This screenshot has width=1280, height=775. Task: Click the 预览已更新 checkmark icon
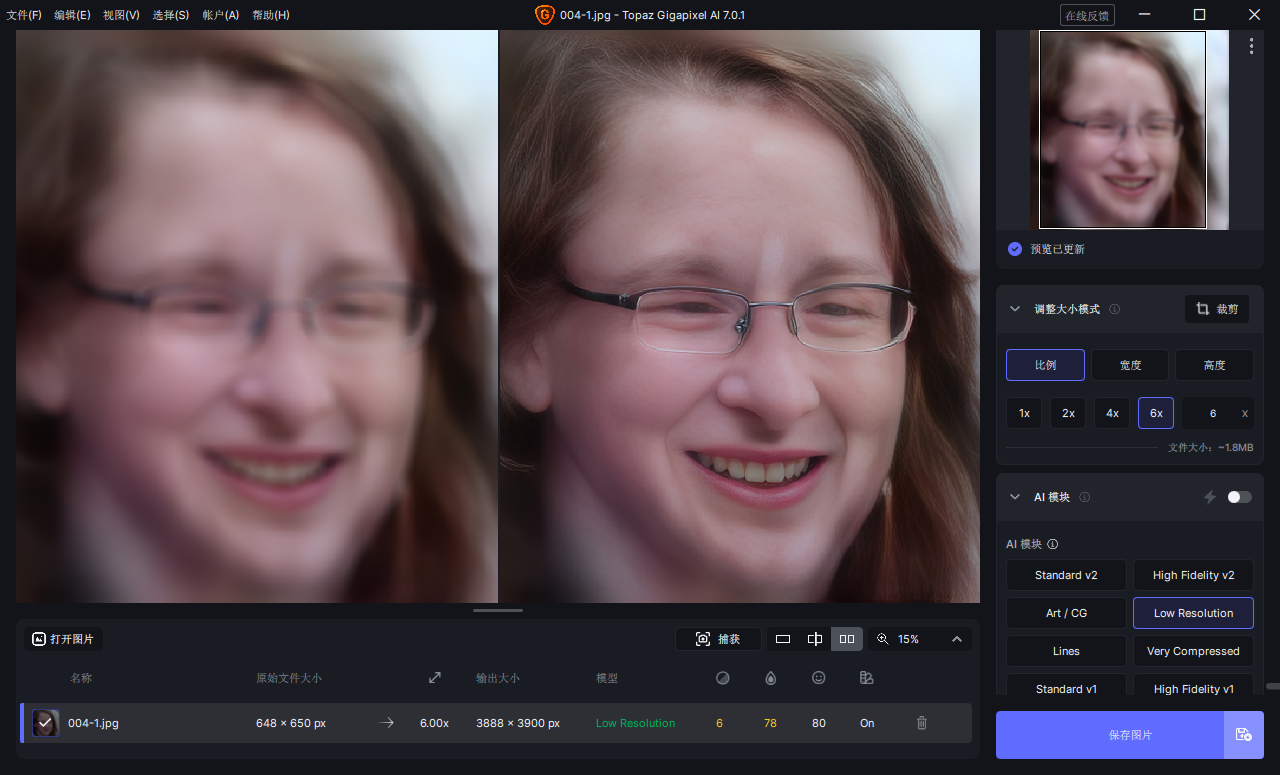tap(1015, 249)
